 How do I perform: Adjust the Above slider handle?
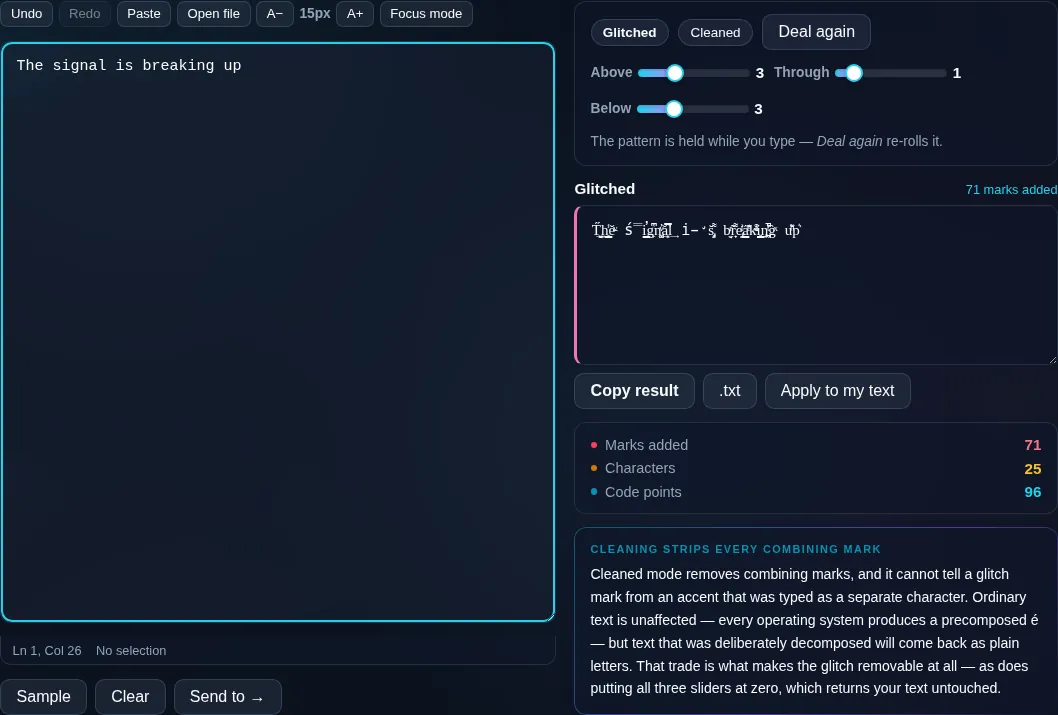click(675, 73)
